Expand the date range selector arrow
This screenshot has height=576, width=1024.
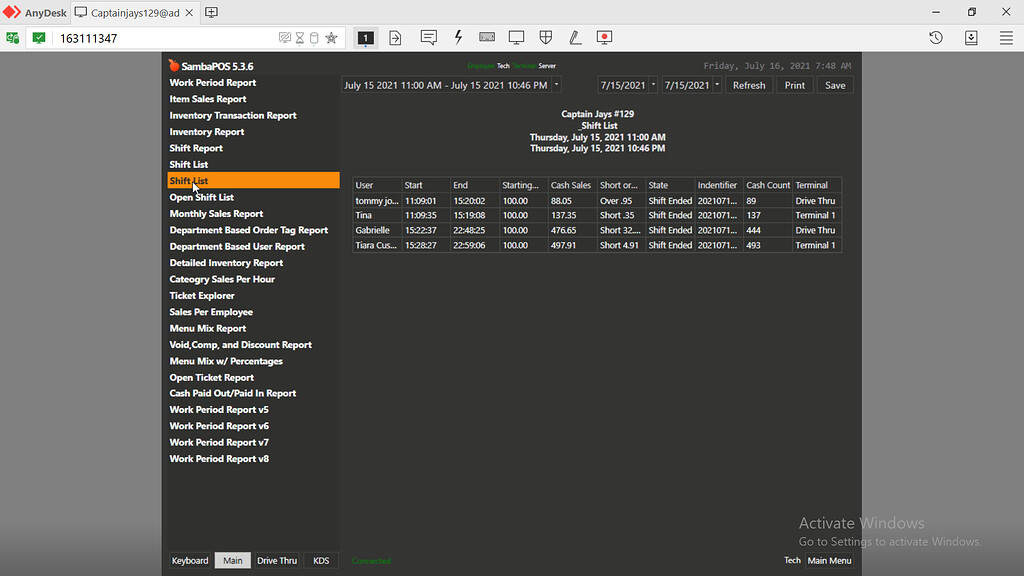tap(557, 85)
